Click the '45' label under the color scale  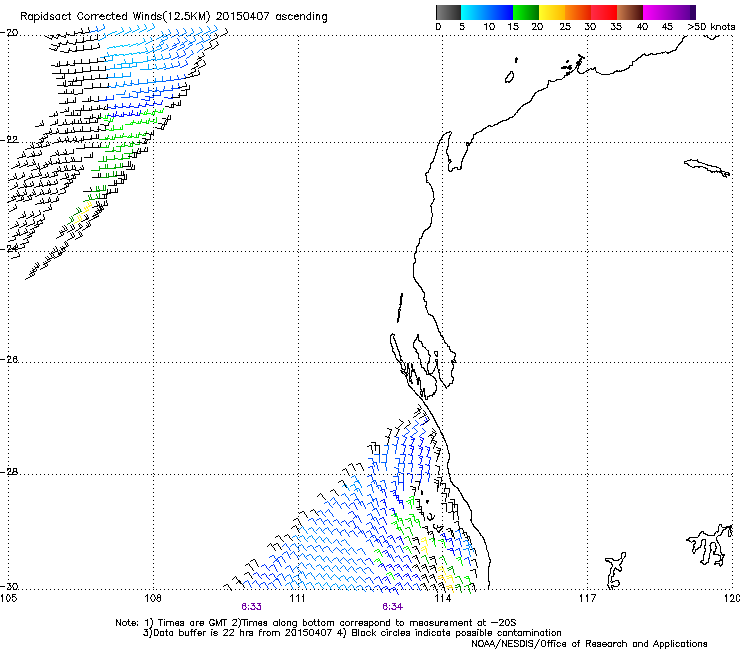tap(667, 26)
